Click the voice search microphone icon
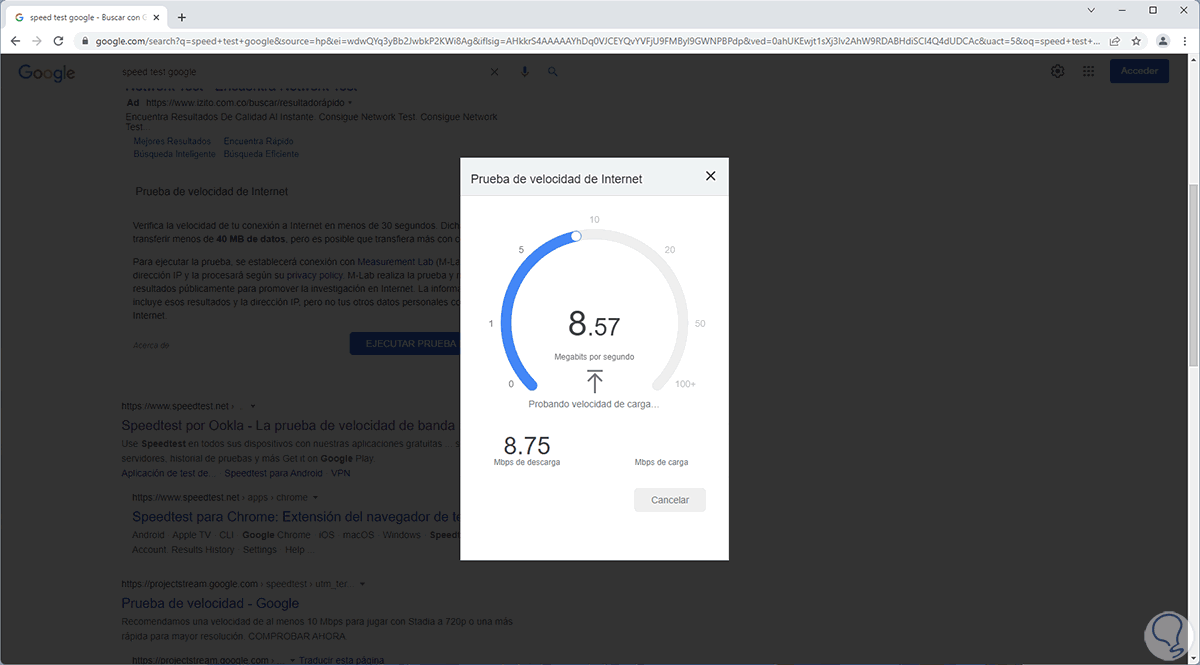 tap(524, 72)
